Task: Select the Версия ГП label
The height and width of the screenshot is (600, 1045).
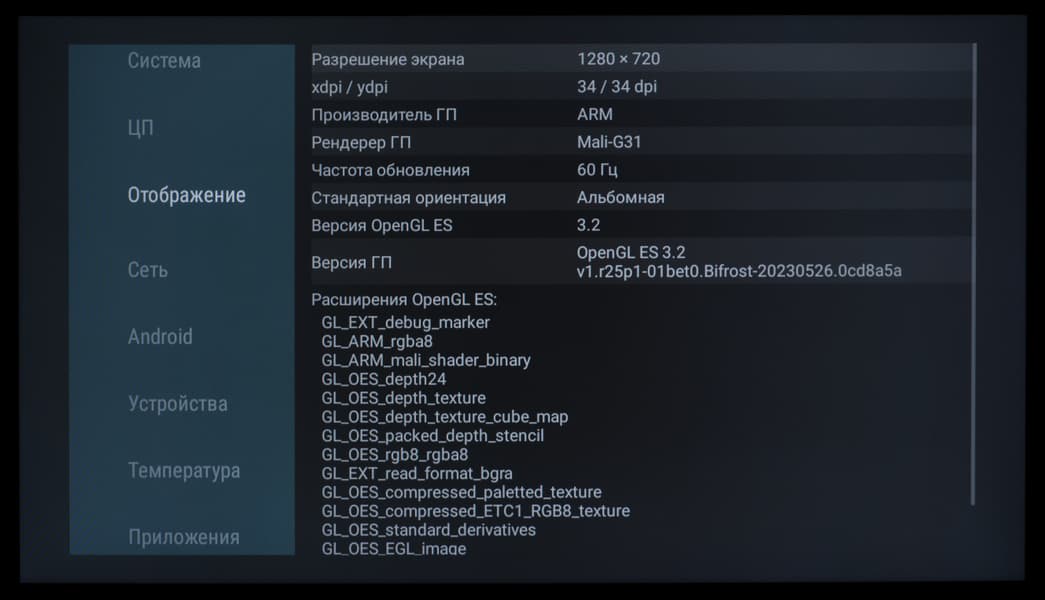Action: click(x=351, y=263)
